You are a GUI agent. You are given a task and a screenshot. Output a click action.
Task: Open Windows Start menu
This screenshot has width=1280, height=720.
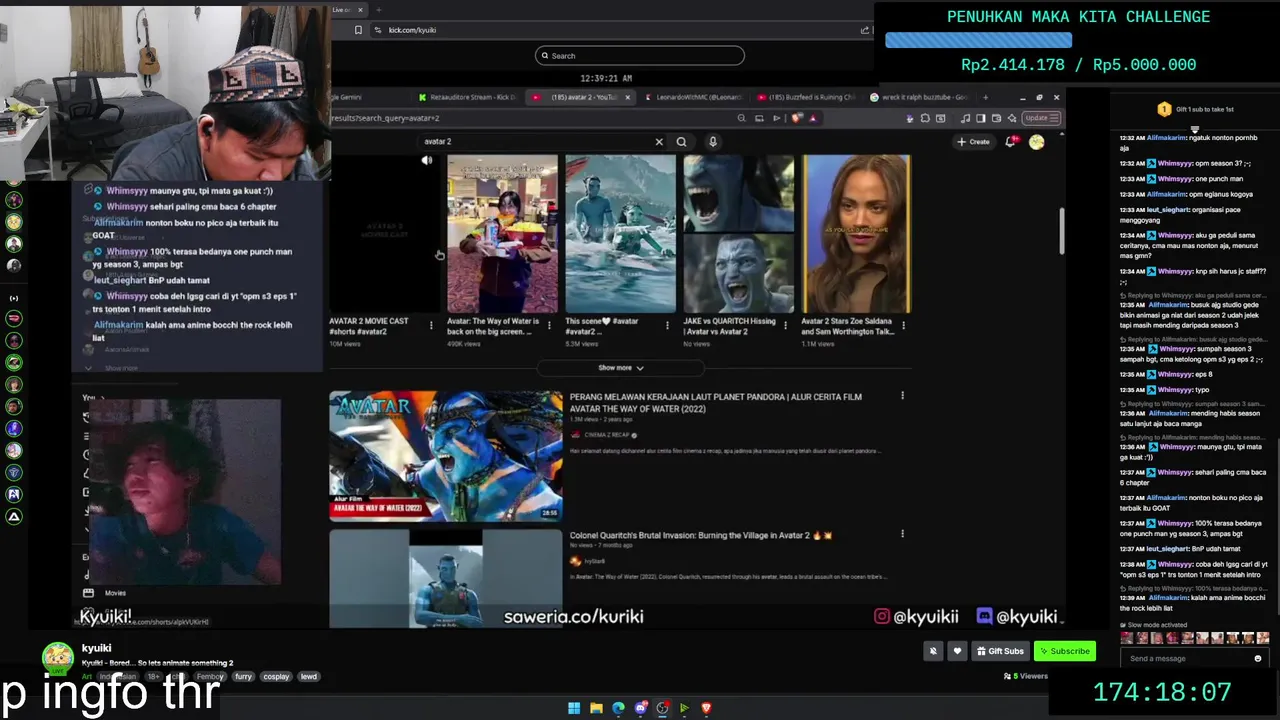point(574,708)
